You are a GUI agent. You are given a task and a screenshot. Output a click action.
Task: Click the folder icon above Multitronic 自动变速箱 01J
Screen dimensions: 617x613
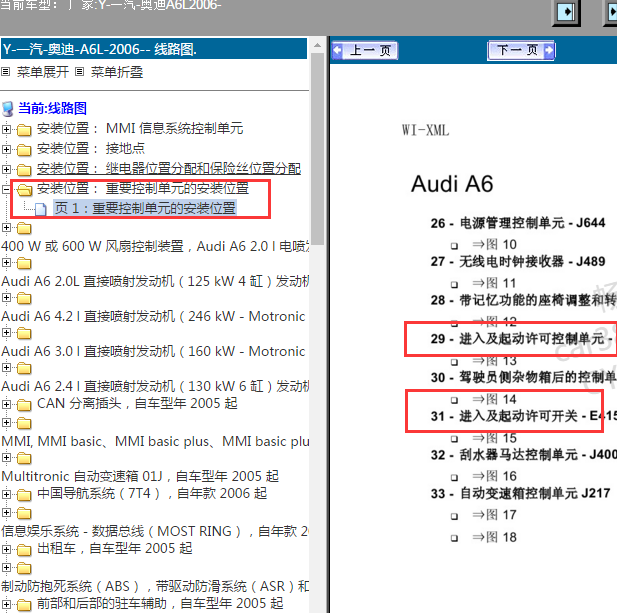tap(24, 458)
